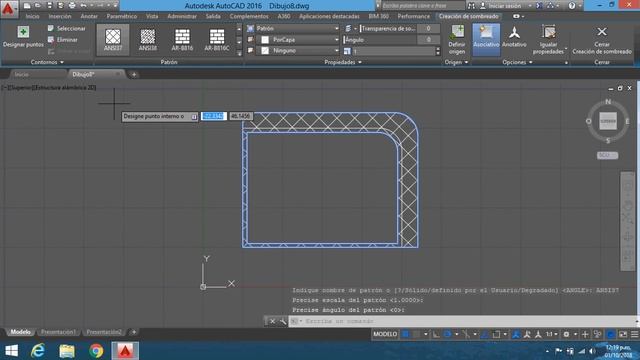Open annotation scale 1:1 dropdown
The image size is (640, 360).
pyautogui.click(x=552, y=334)
